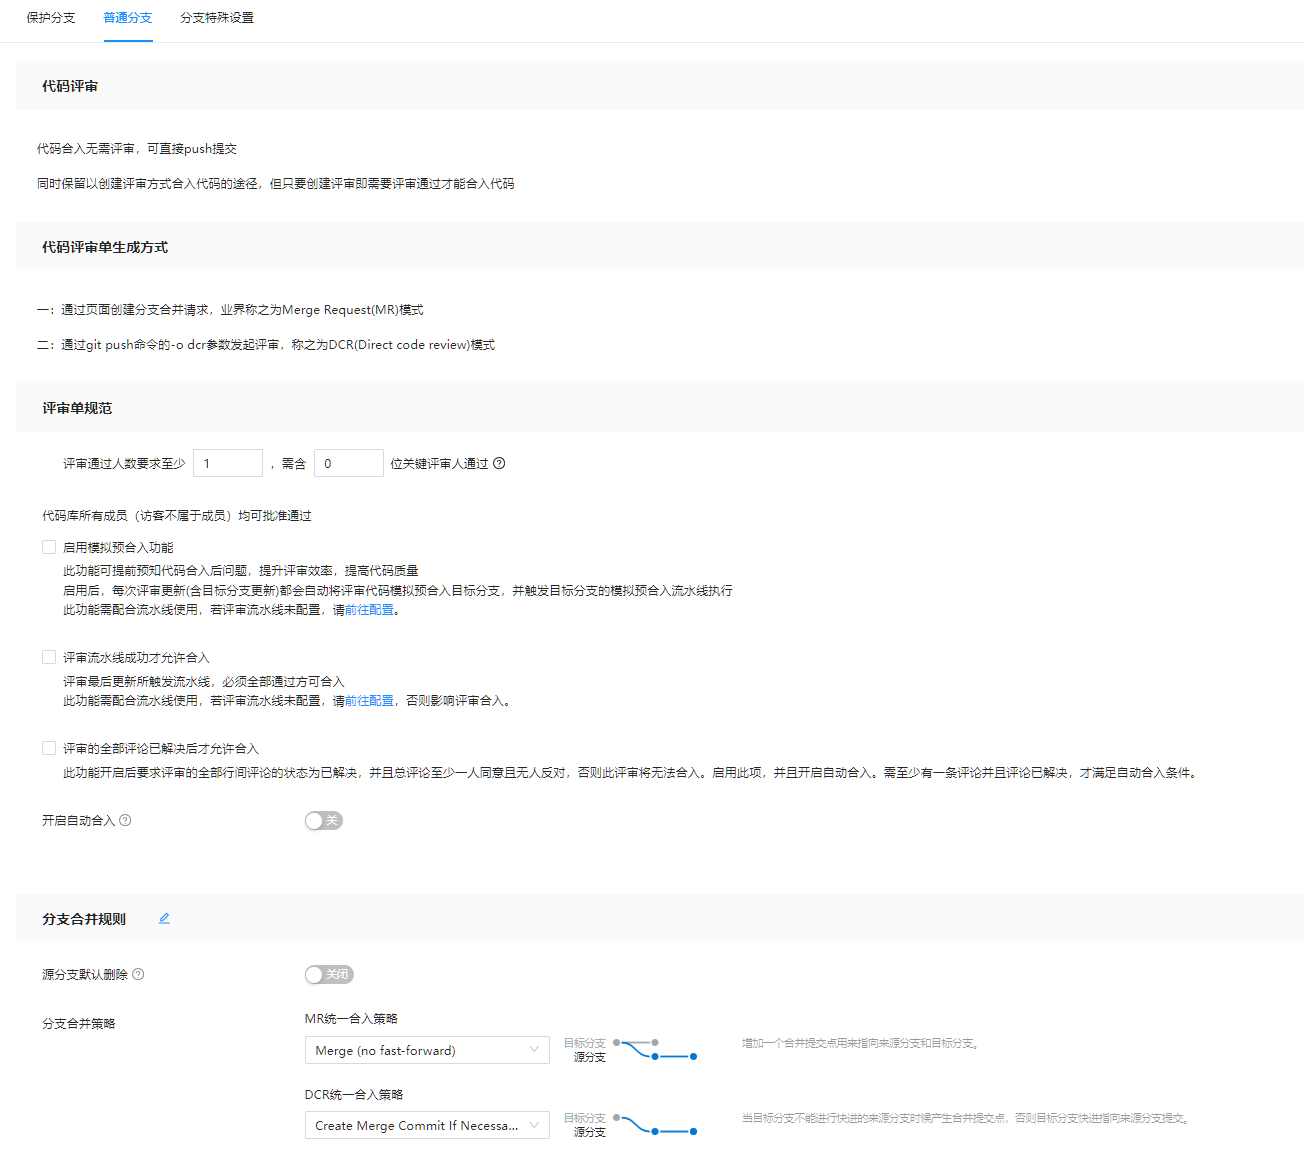1304x1156 pixels.
Task: Click the DCR merge strategy branch diagram
Action: tap(655, 1125)
